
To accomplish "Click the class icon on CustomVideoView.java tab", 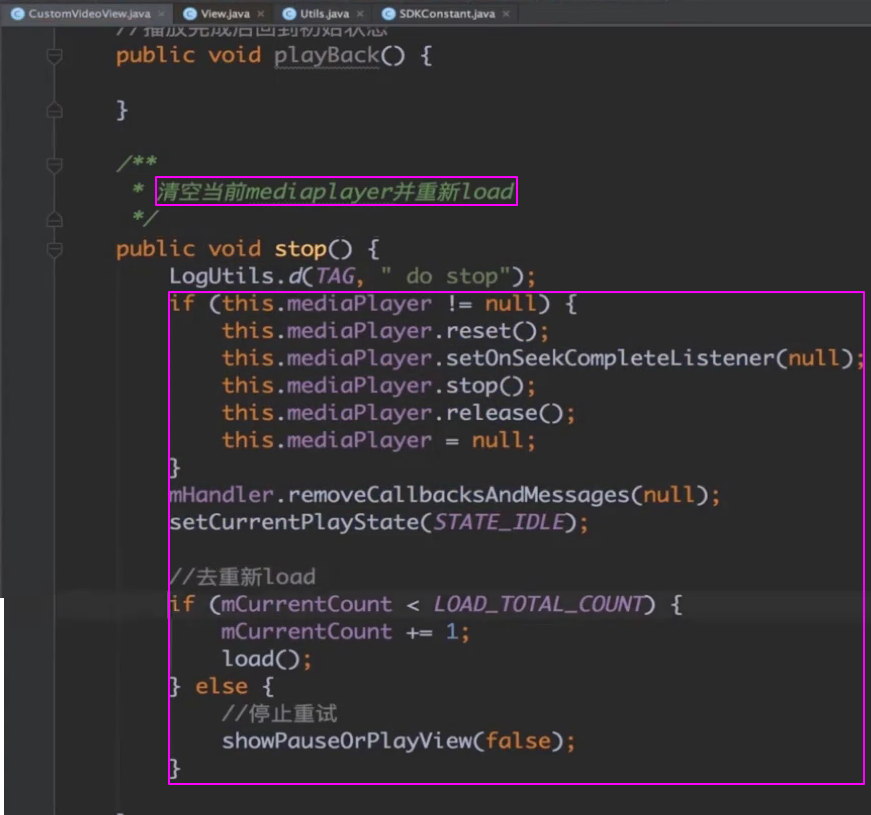I will pyautogui.click(x=17, y=14).
